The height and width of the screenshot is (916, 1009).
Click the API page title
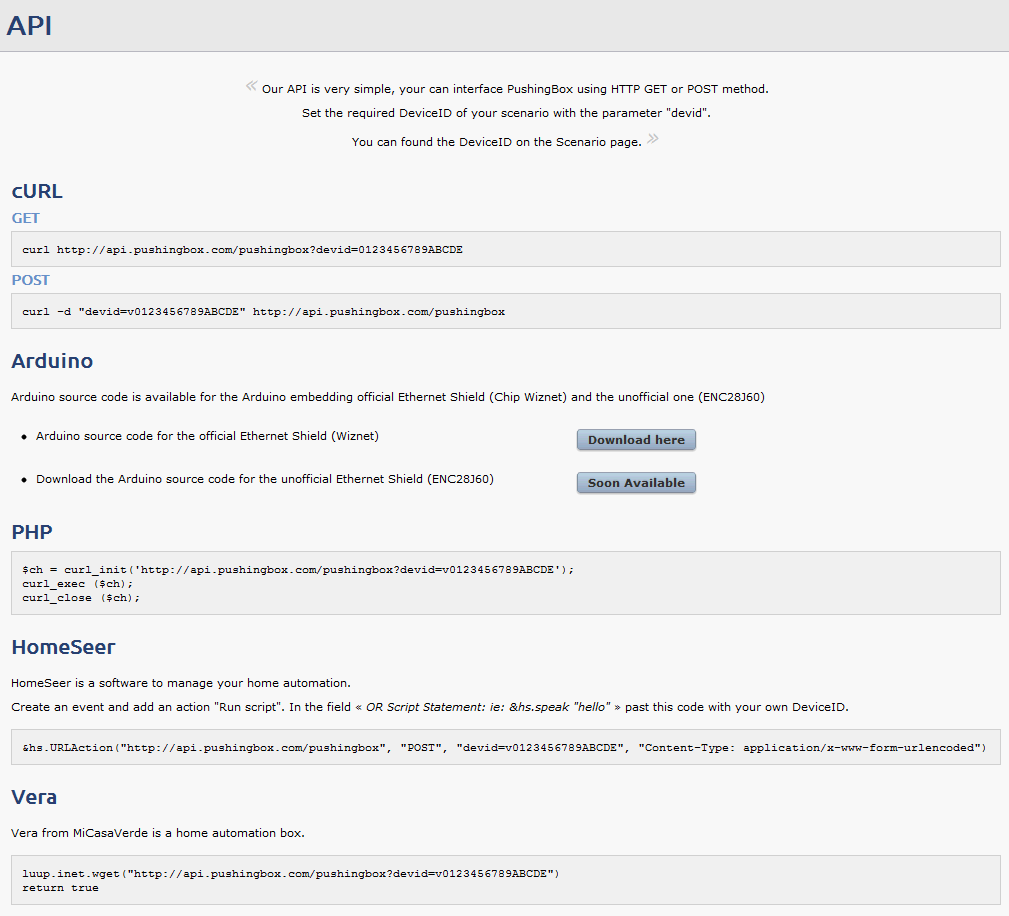(x=30, y=26)
